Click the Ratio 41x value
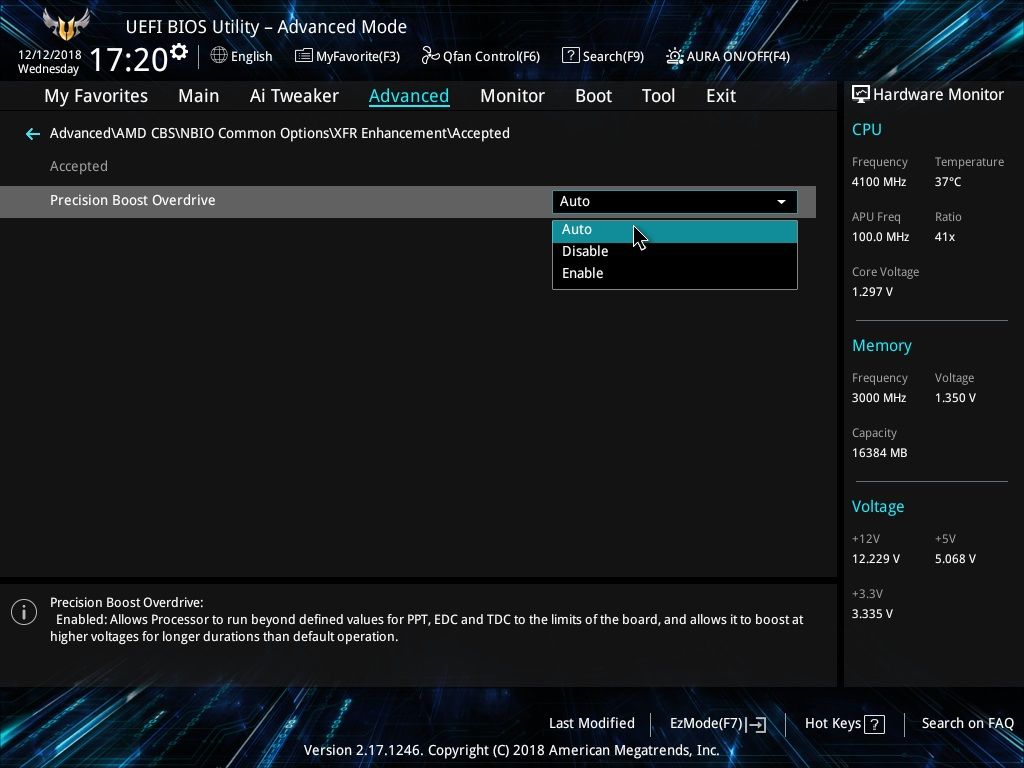 pyautogui.click(x=944, y=237)
